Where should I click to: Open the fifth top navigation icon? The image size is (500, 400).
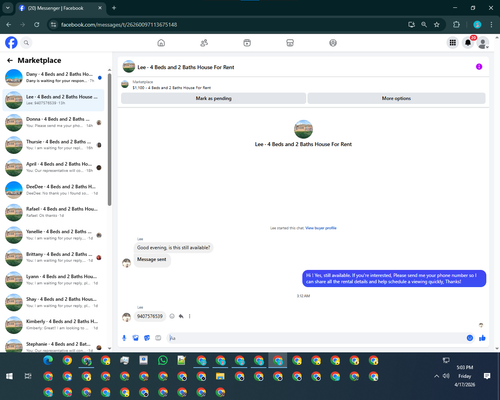pos(333,43)
